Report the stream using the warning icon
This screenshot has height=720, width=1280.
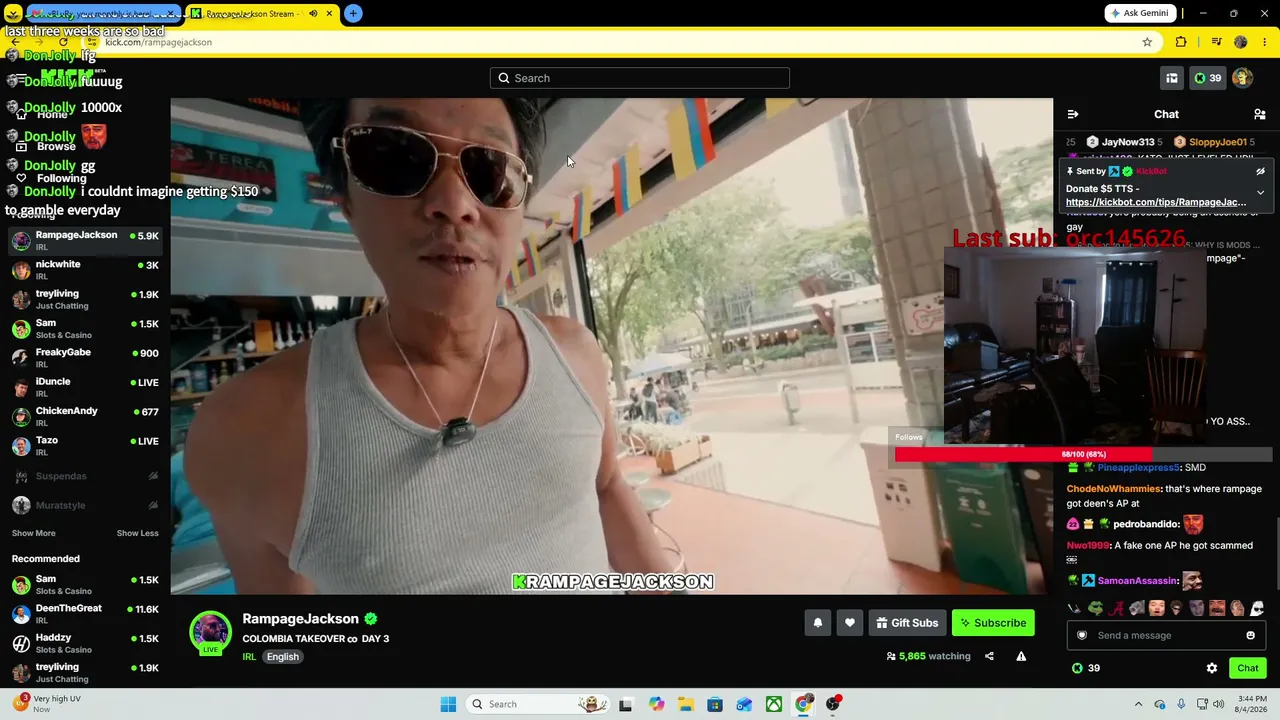point(1021,656)
